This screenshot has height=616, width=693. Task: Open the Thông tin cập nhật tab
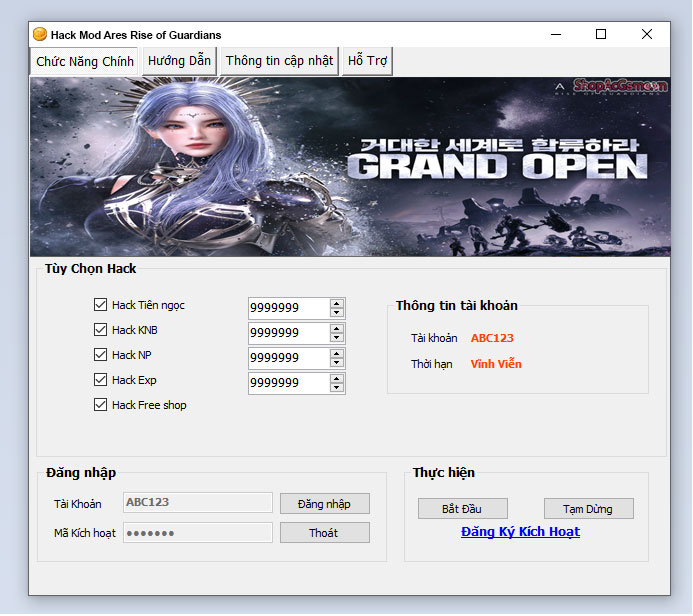tap(279, 61)
